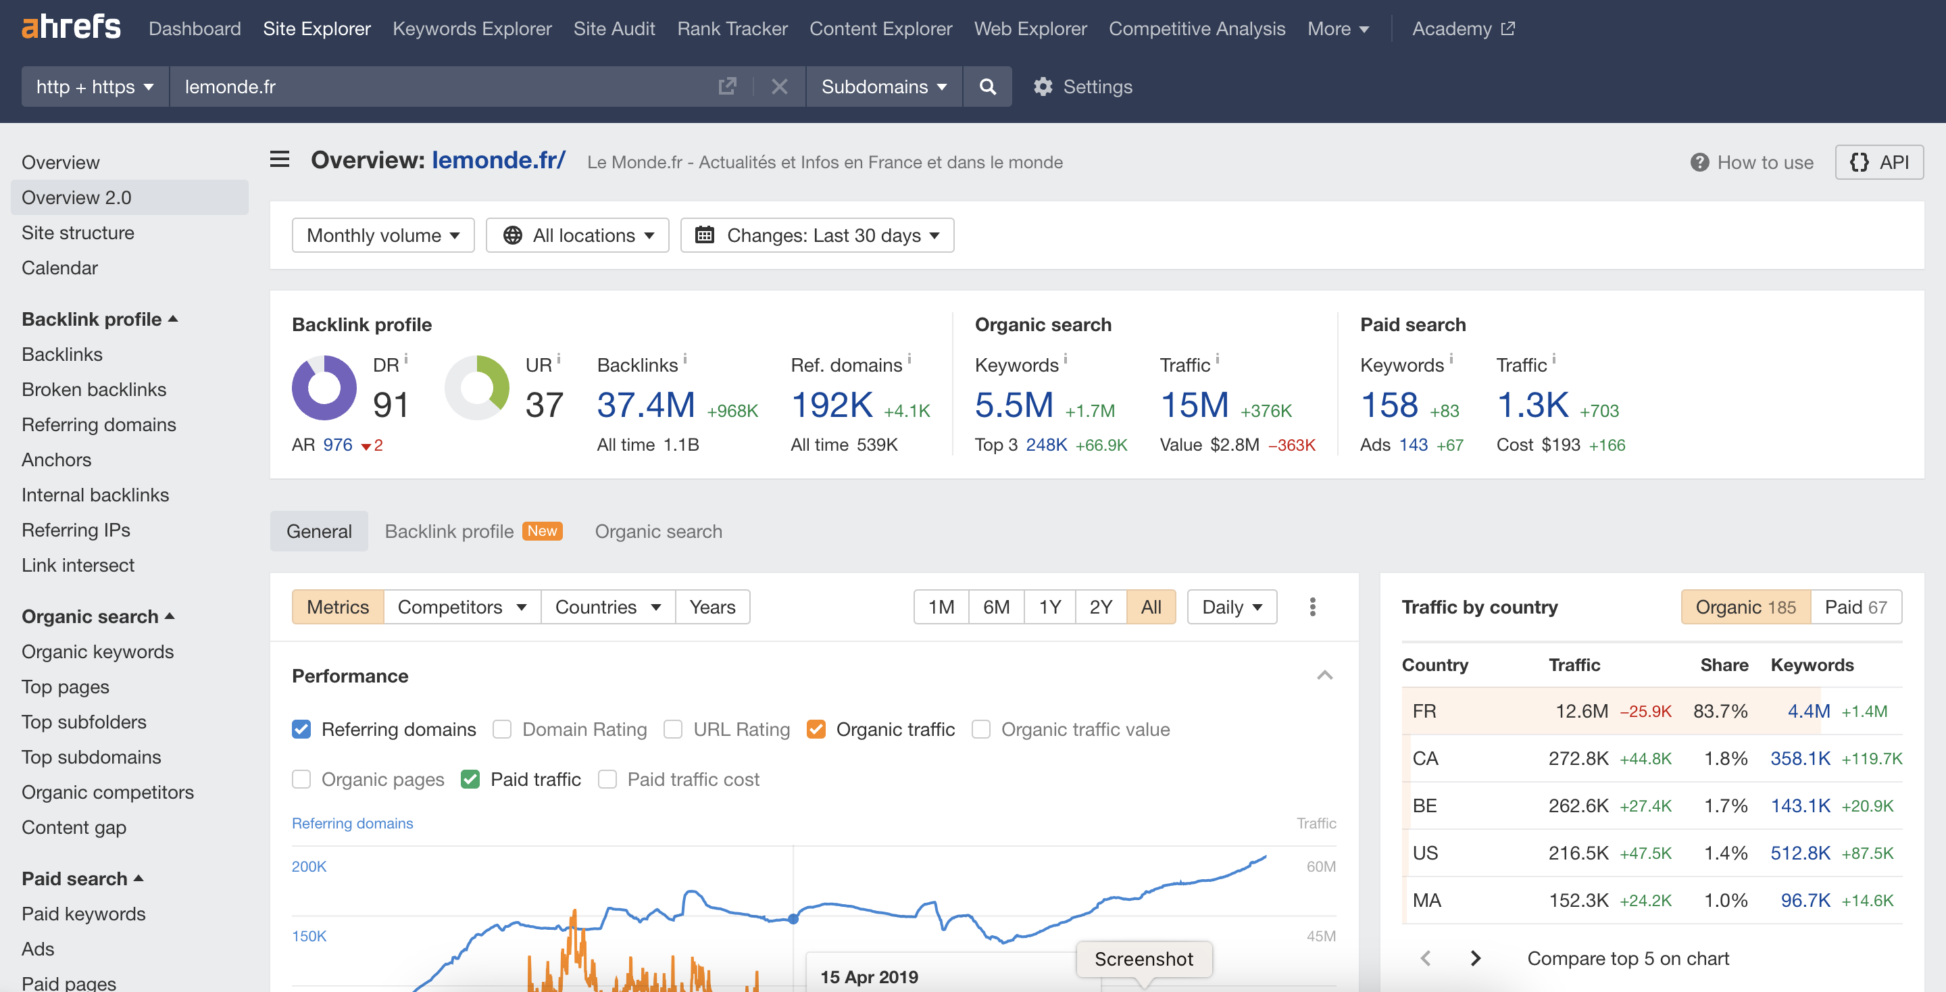Disable the Paid traffic checkbox

click(x=470, y=779)
